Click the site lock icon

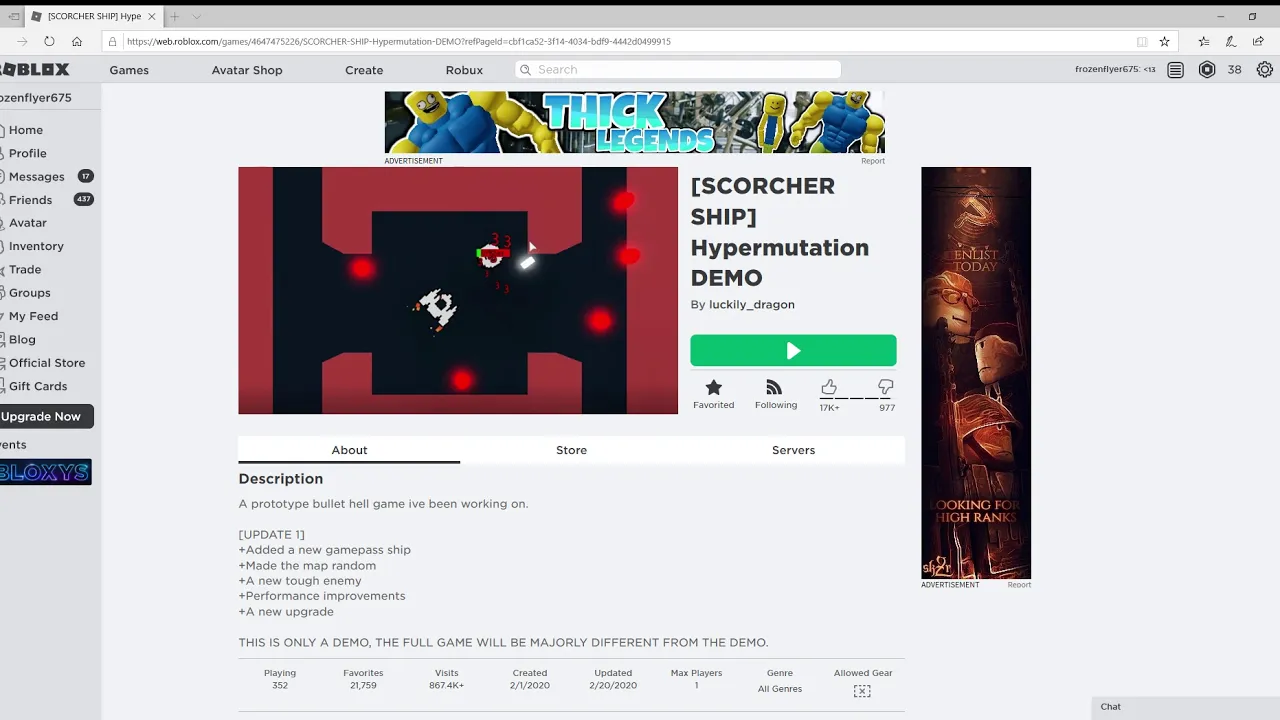pos(113,41)
